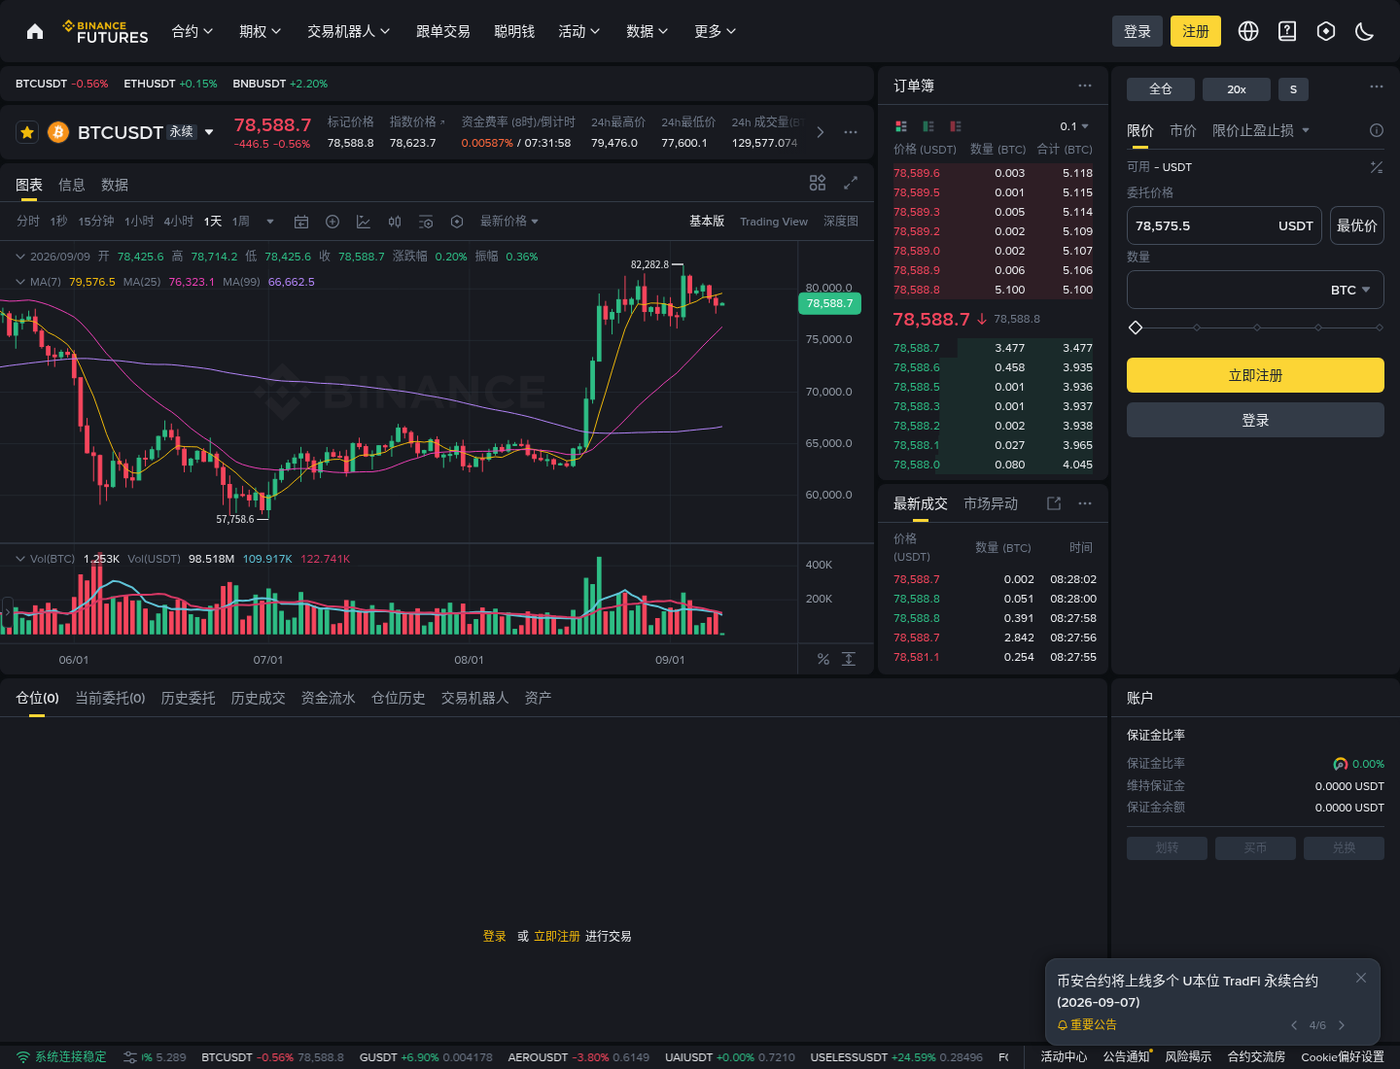Open the calculator icon beside available USDT
This screenshot has height=1069, width=1400.
click(x=1377, y=167)
